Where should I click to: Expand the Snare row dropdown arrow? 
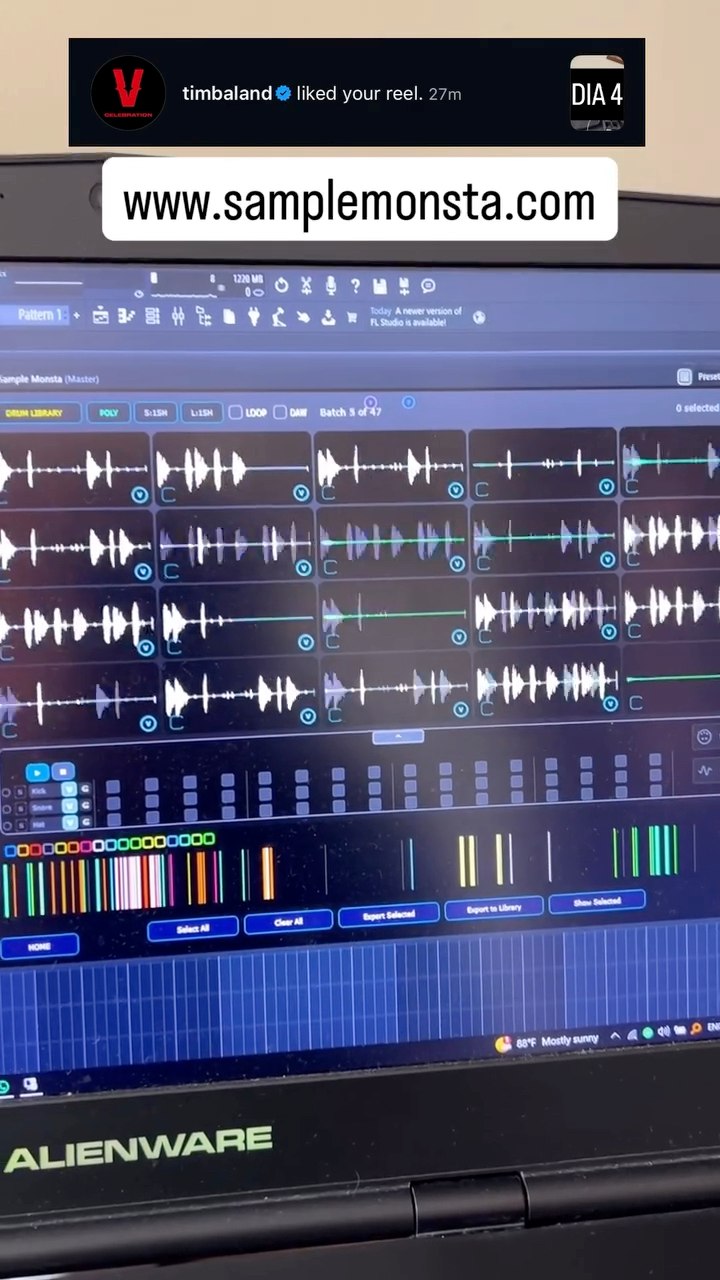(x=69, y=807)
